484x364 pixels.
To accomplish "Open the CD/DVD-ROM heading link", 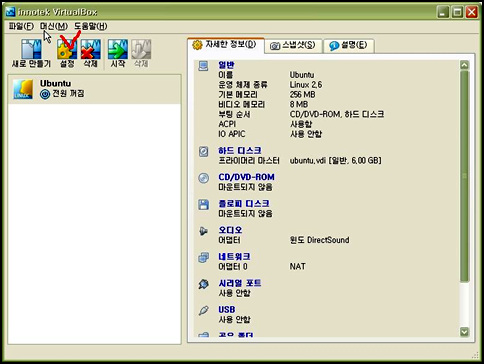I will 246,177.
